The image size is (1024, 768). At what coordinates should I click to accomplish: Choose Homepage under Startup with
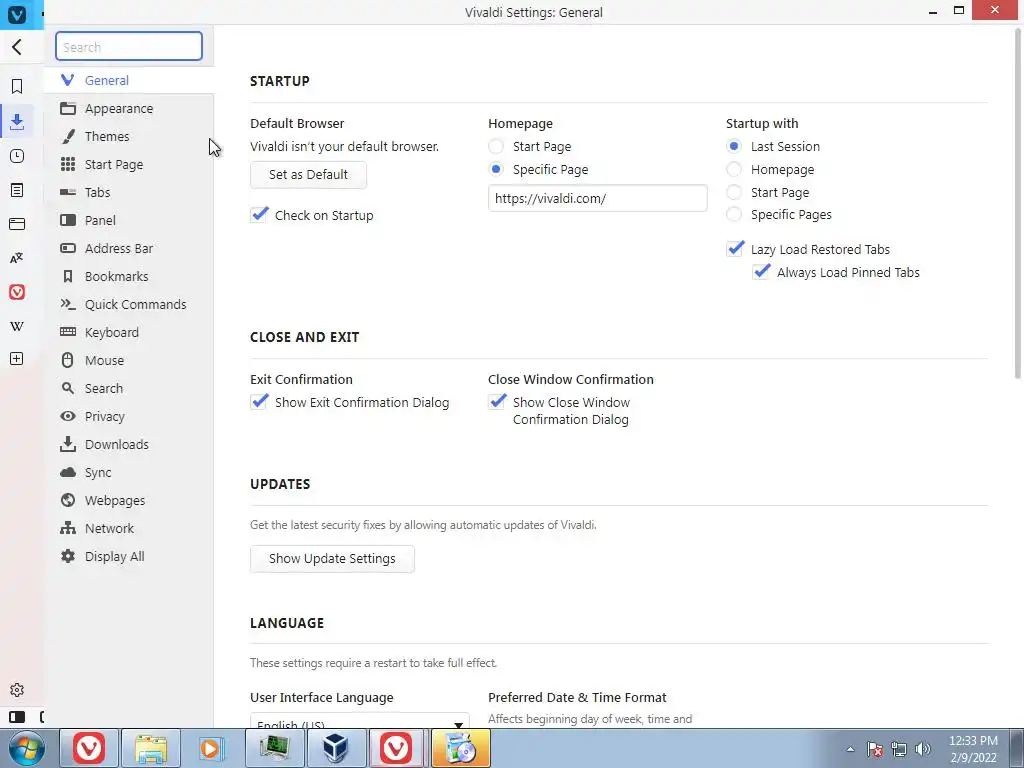tap(734, 169)
